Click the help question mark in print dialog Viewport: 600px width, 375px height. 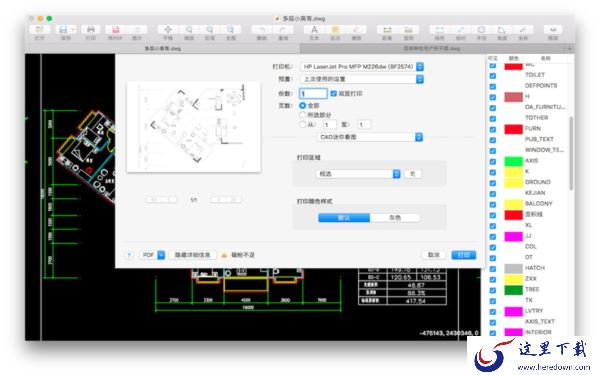coord(129,255)
